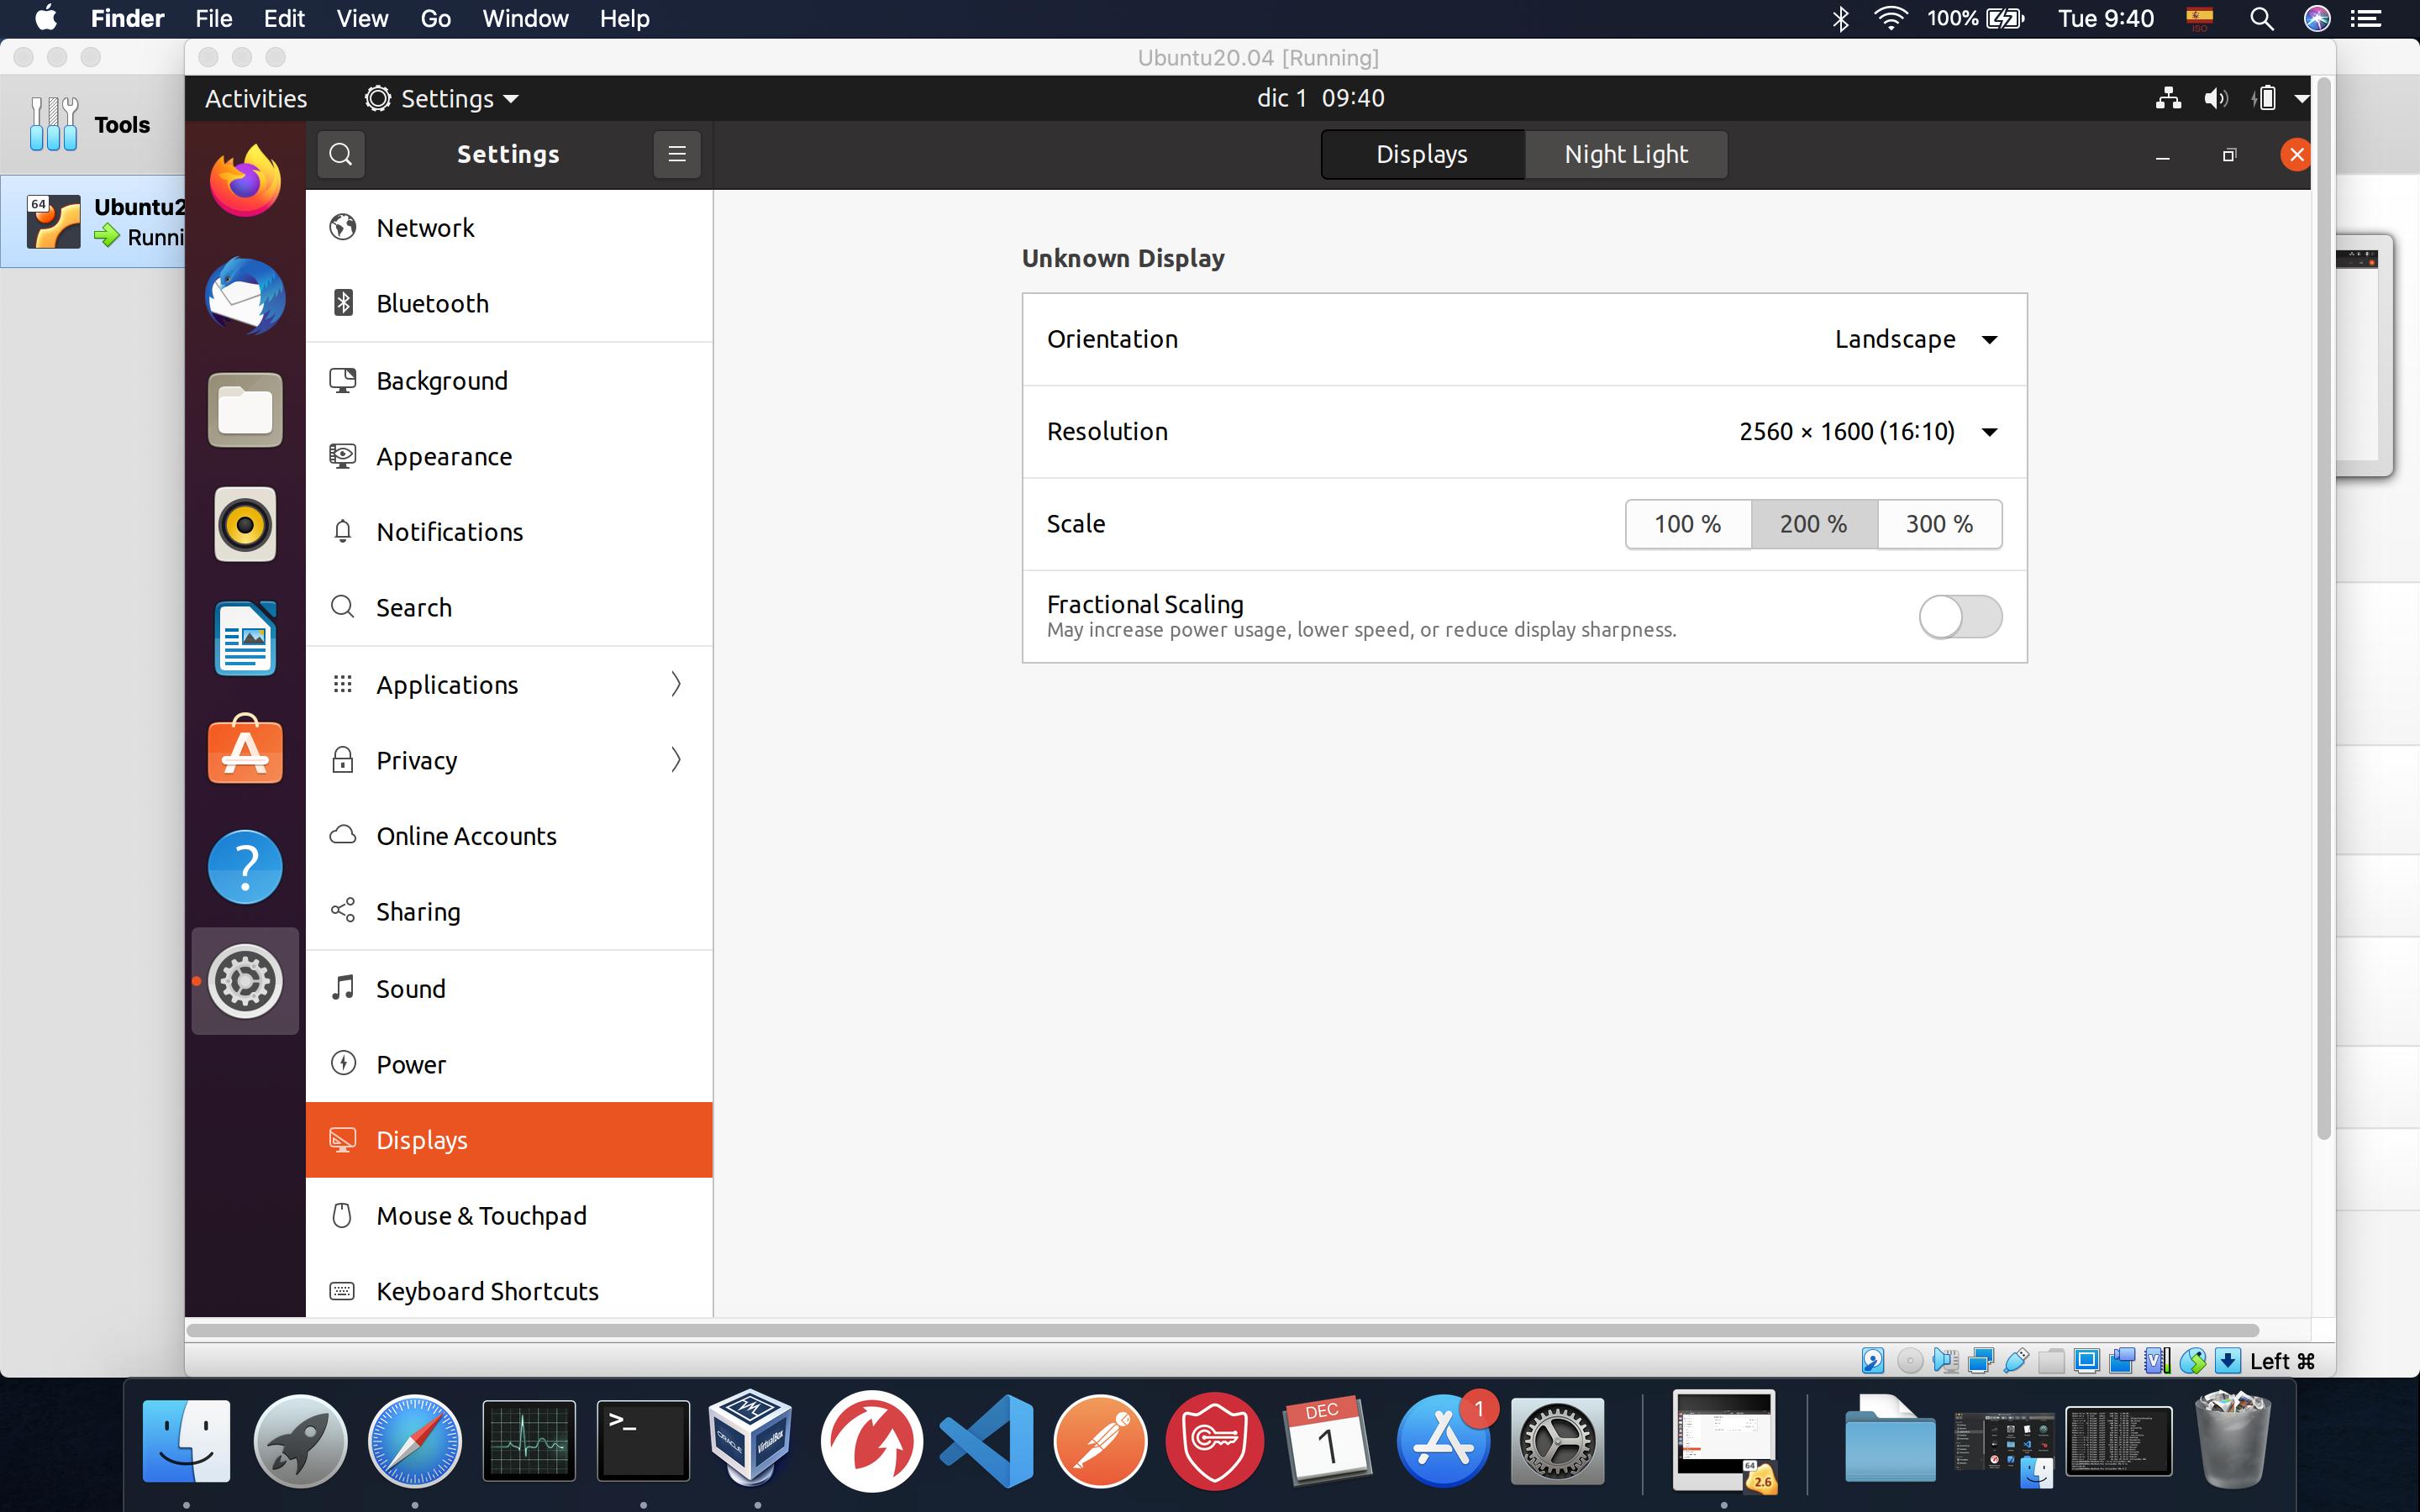
Task: Launch Thunderbird mail from Ubuntu dock
Action: pyautogui.click(x=245, y=296)
